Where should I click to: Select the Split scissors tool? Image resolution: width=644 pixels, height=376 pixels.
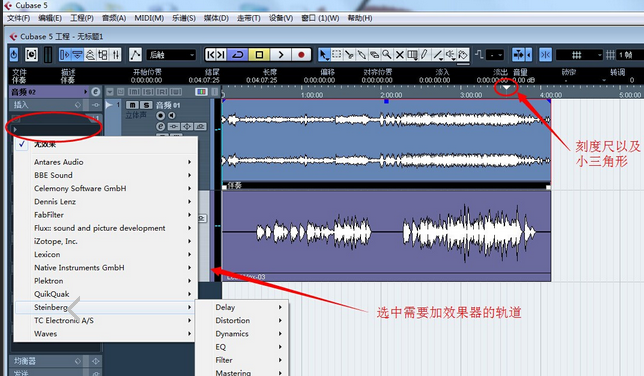pos(349,55)
